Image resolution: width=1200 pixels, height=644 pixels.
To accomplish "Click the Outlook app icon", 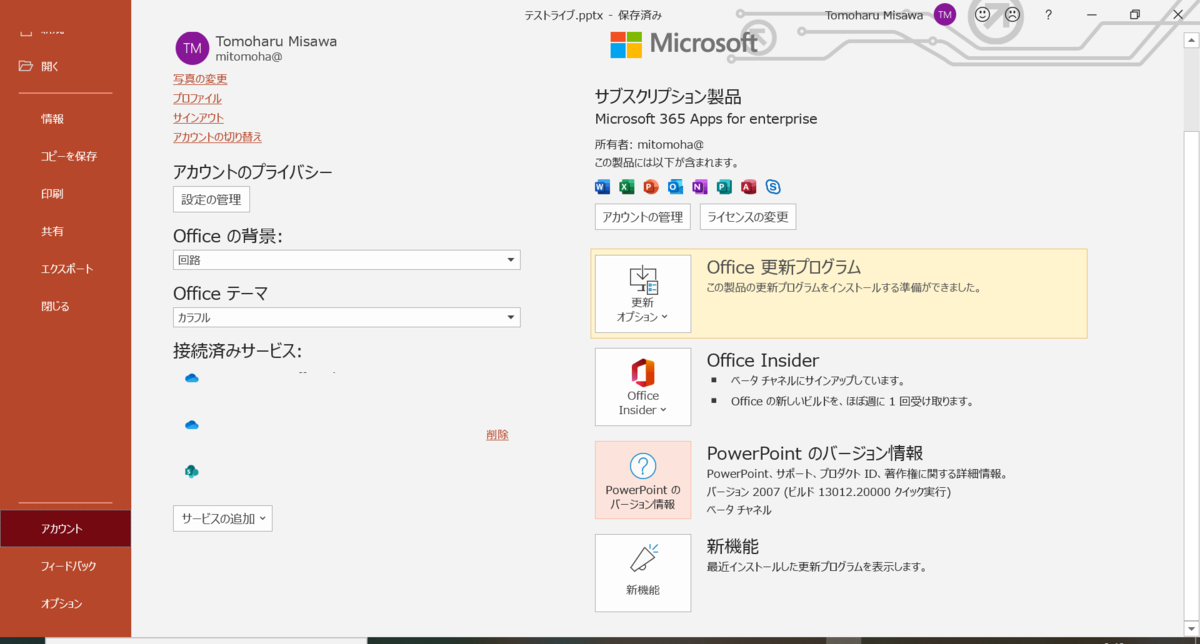I will pyautogui.click(x=675, y=186).
